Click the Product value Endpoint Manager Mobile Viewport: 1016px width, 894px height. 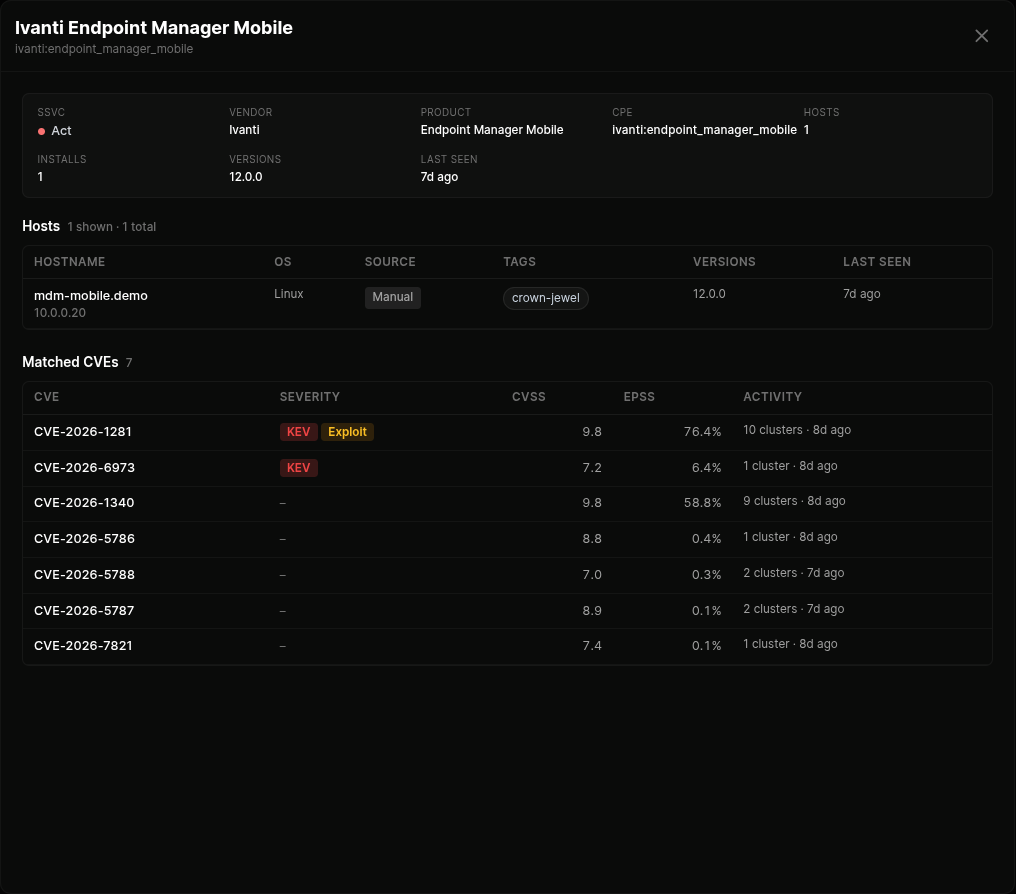click(x=492, y=130)
